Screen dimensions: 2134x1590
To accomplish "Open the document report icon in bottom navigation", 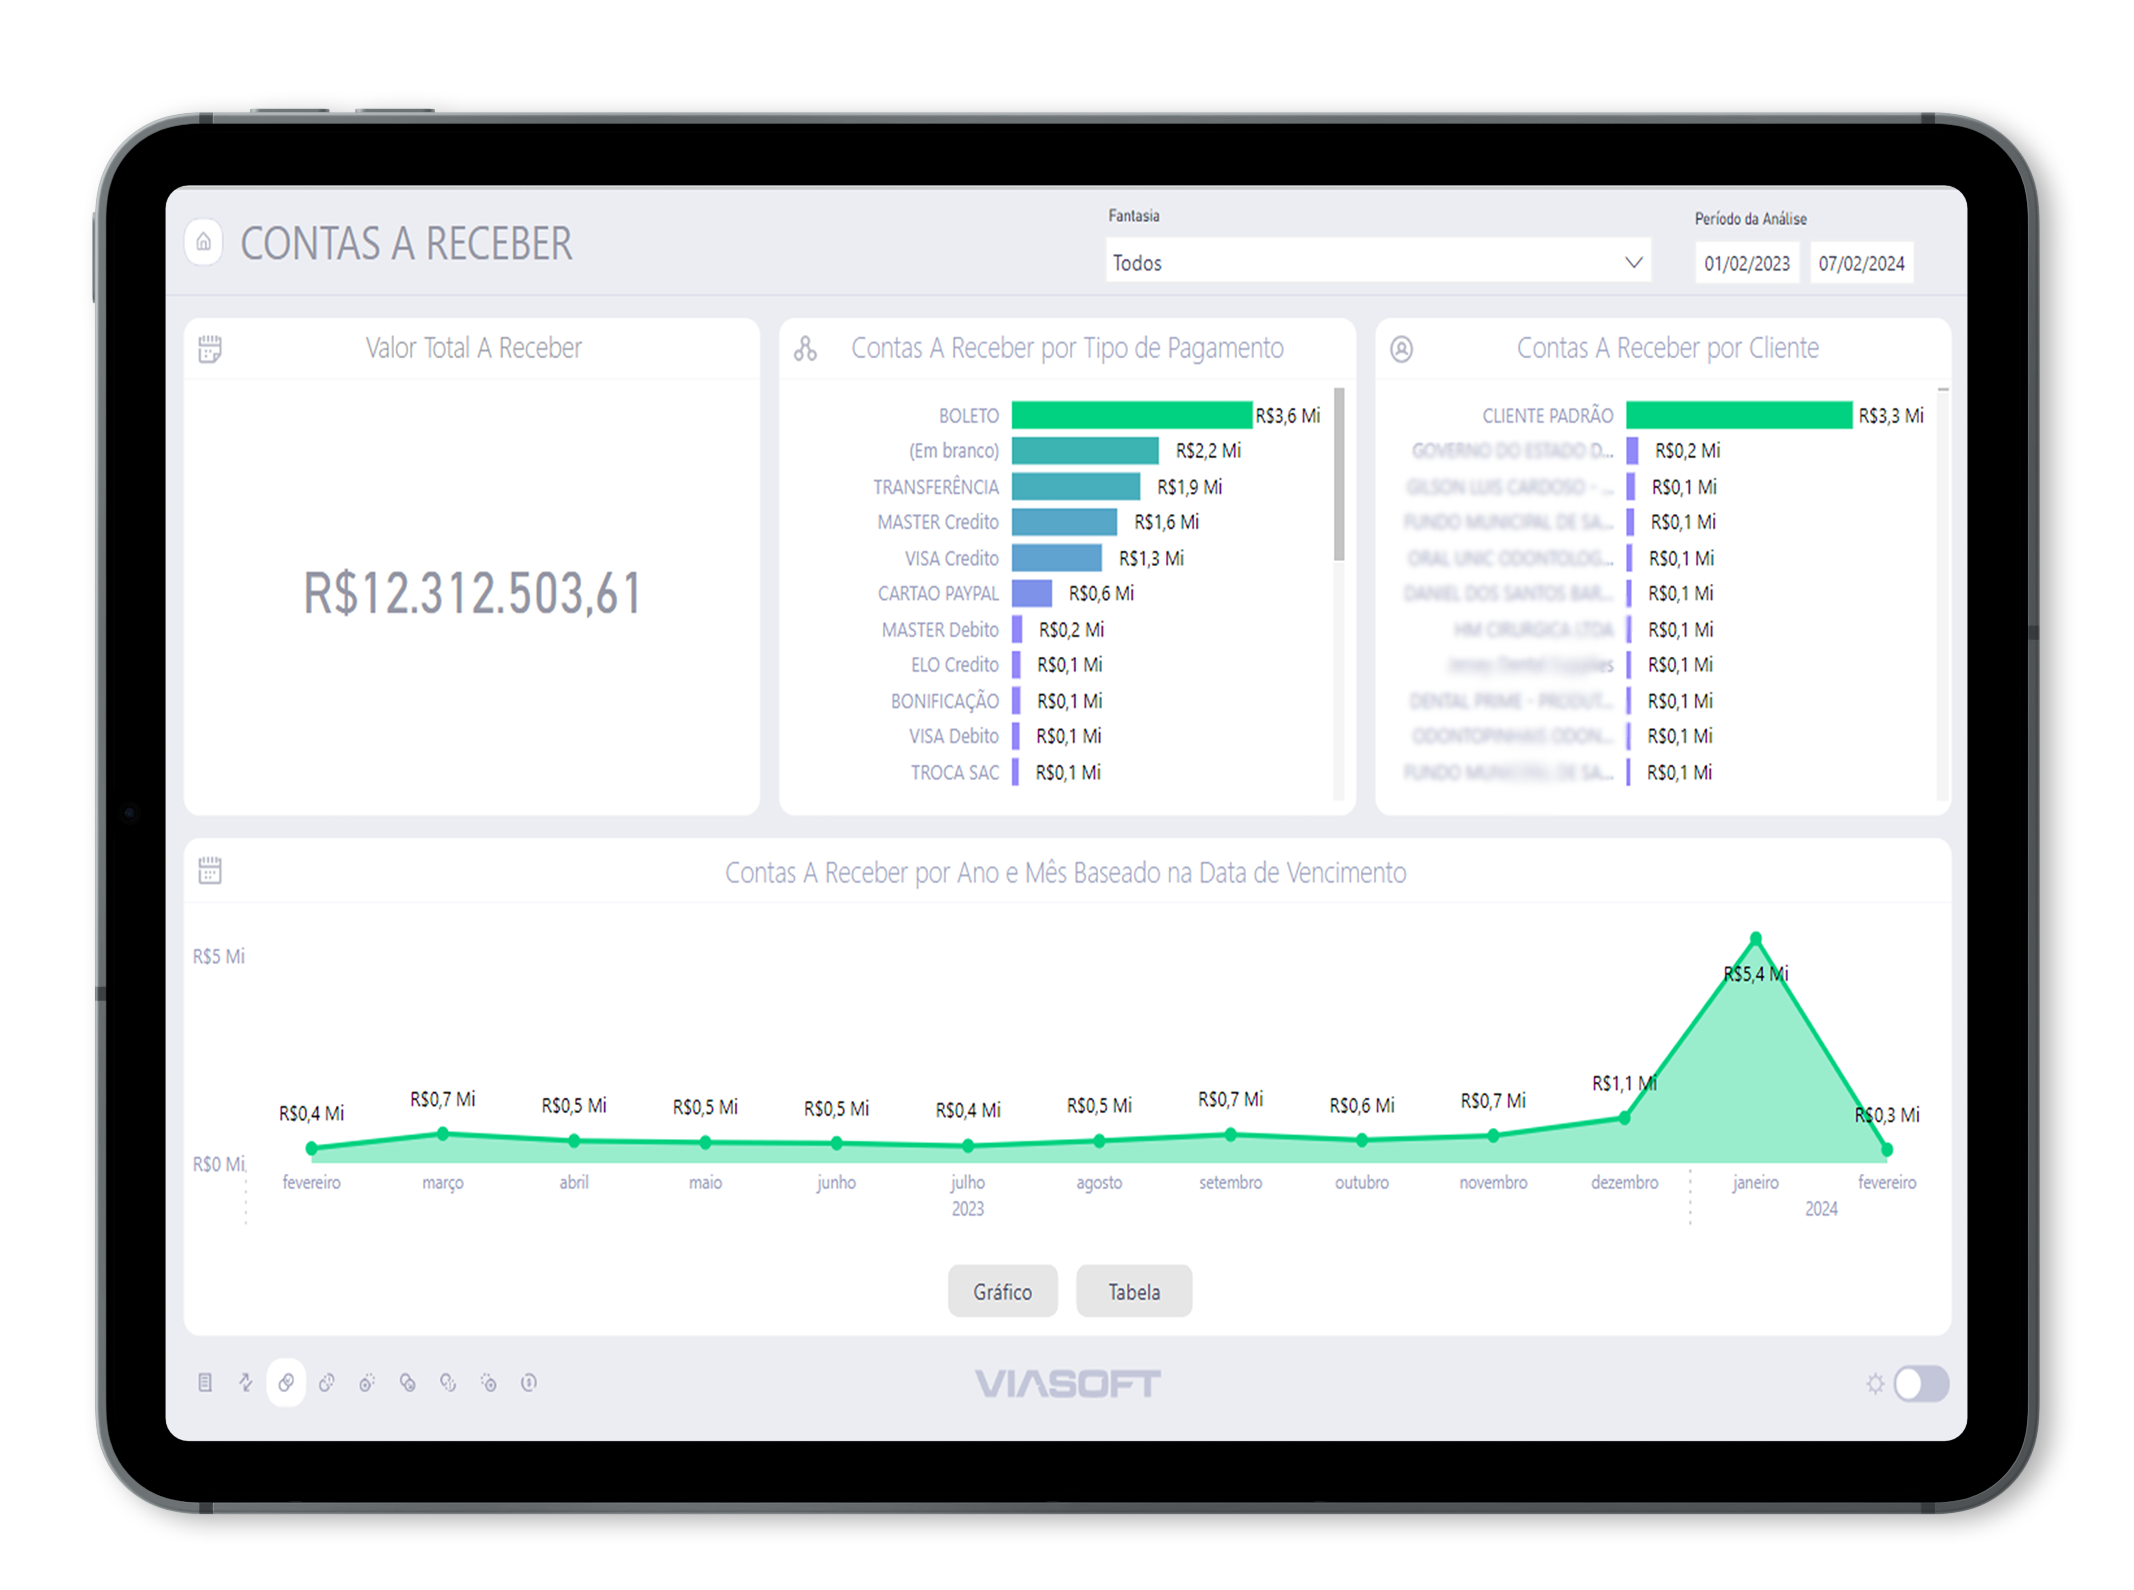I will click(x=205, y=1382).
